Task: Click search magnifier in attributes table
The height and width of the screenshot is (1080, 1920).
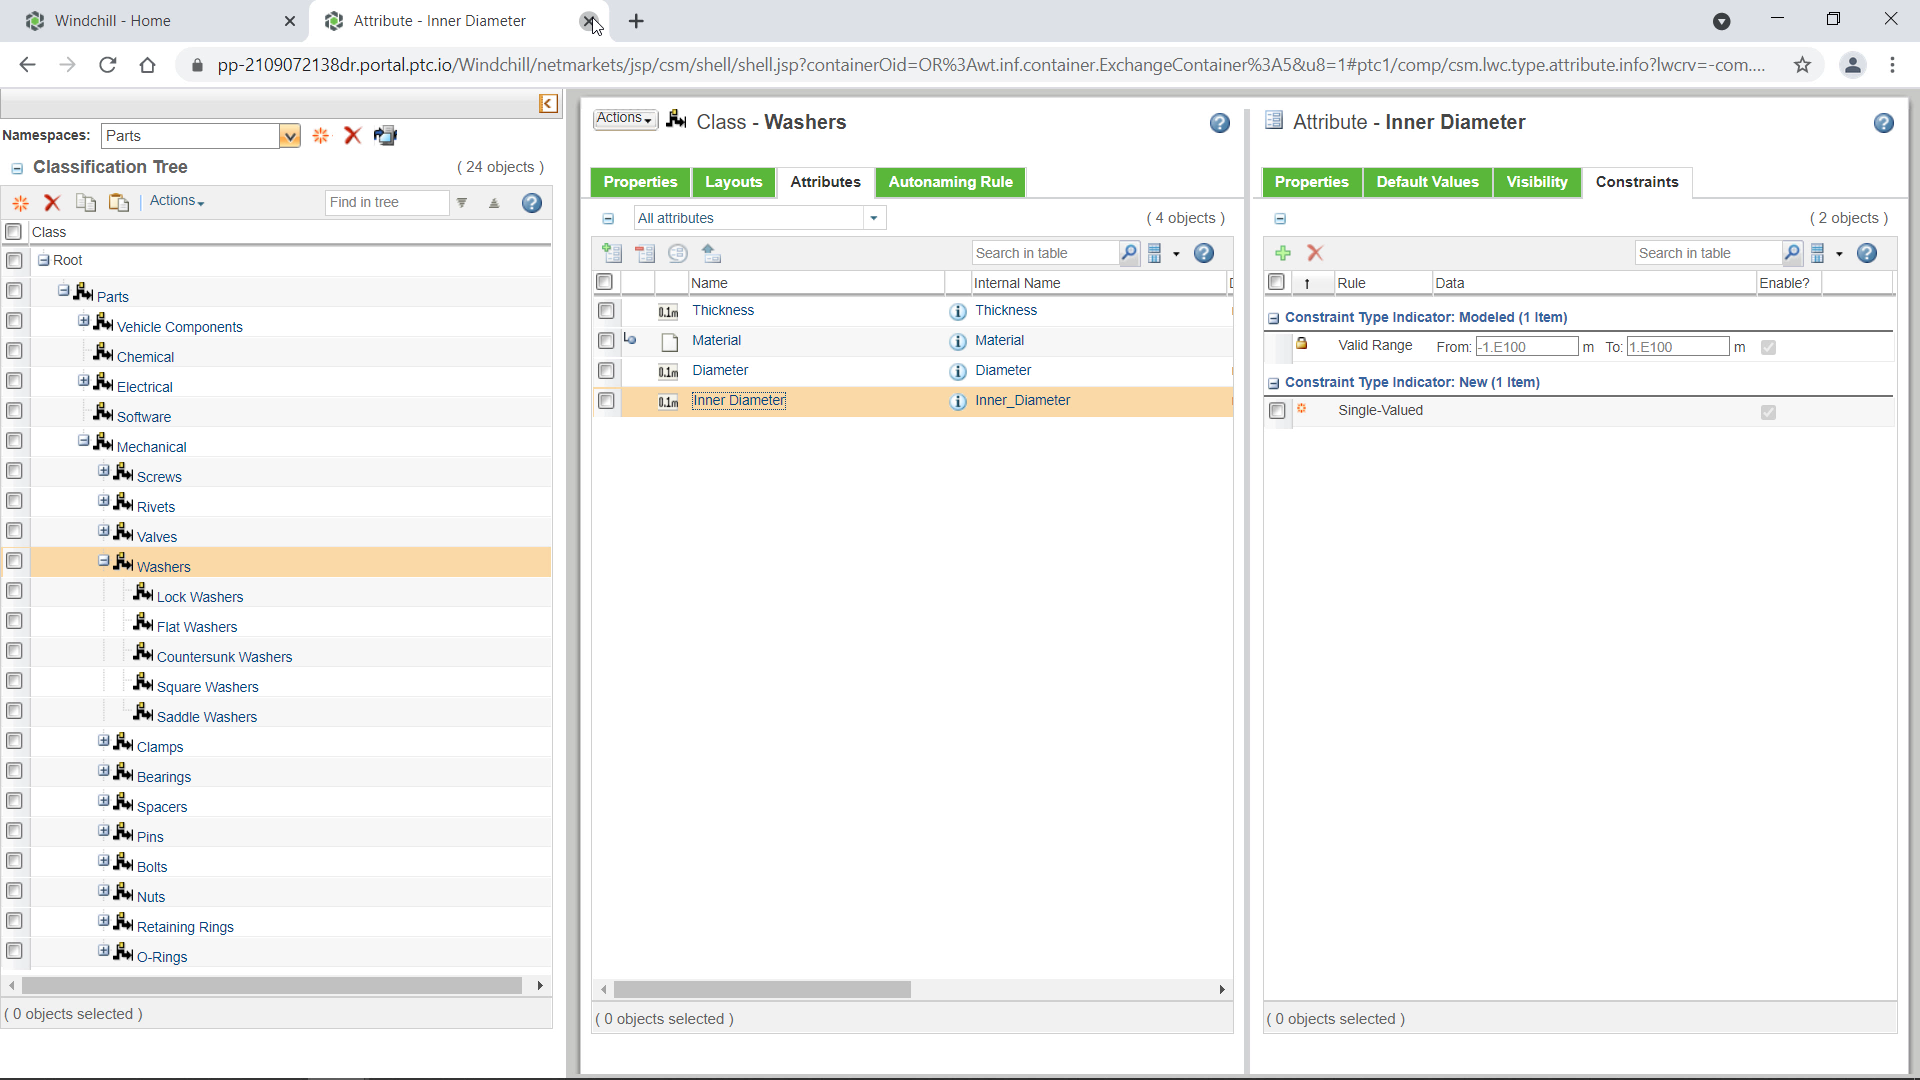Action: pos(1129,253)
